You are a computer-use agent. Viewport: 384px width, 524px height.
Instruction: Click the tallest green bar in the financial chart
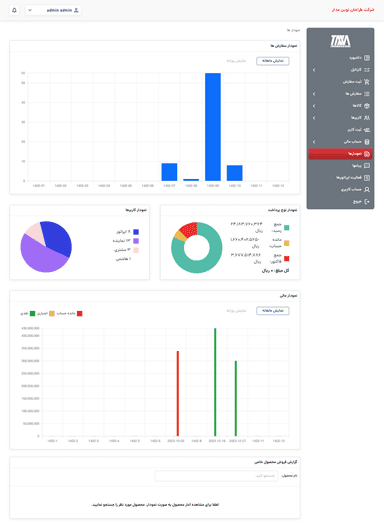click(215, 382)
